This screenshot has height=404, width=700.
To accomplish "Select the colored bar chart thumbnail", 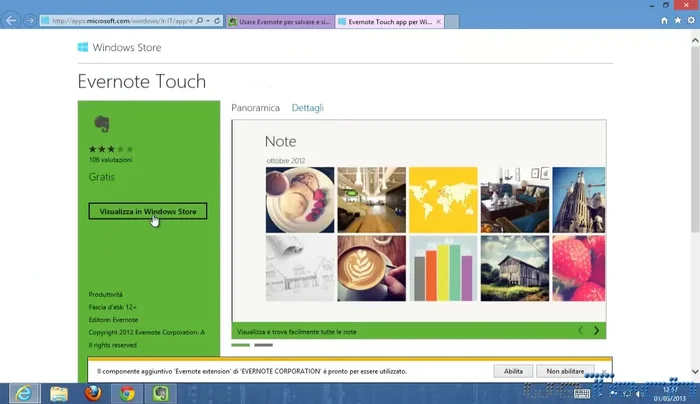I will [443, 268].
